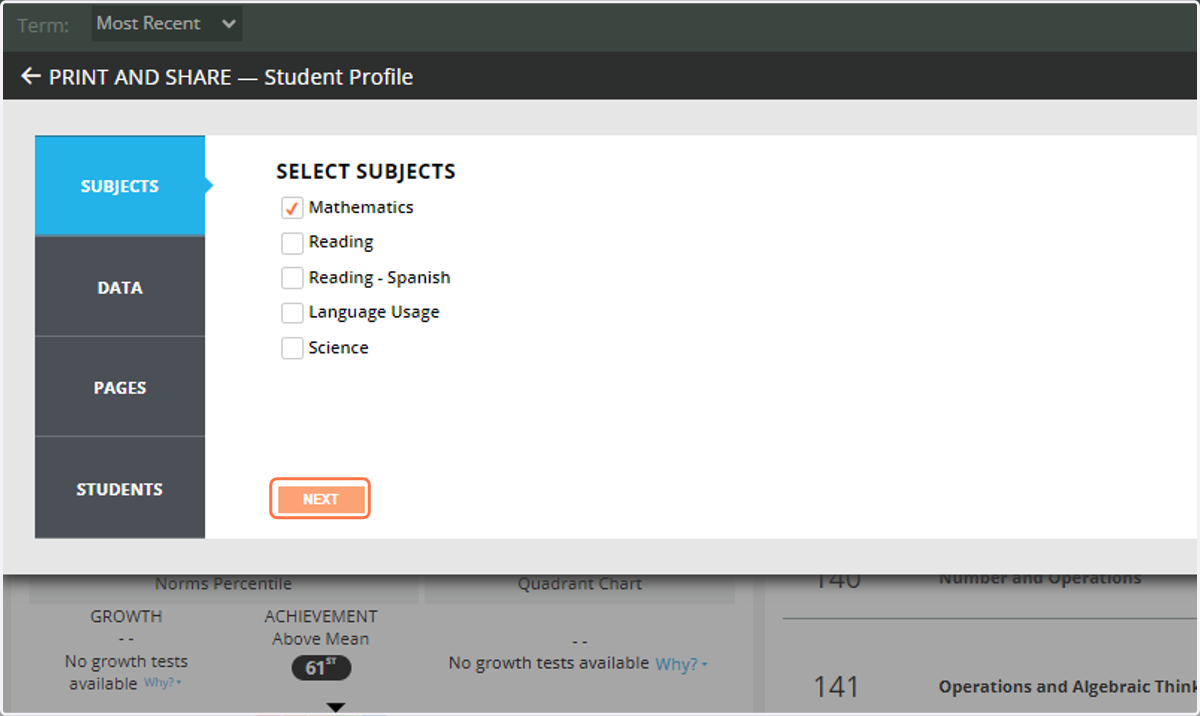Viewport: 1200px width, 716px height.
Task: Go back using the Print and Share arrow
Action: pyautogui.click(x=31, y=76)
